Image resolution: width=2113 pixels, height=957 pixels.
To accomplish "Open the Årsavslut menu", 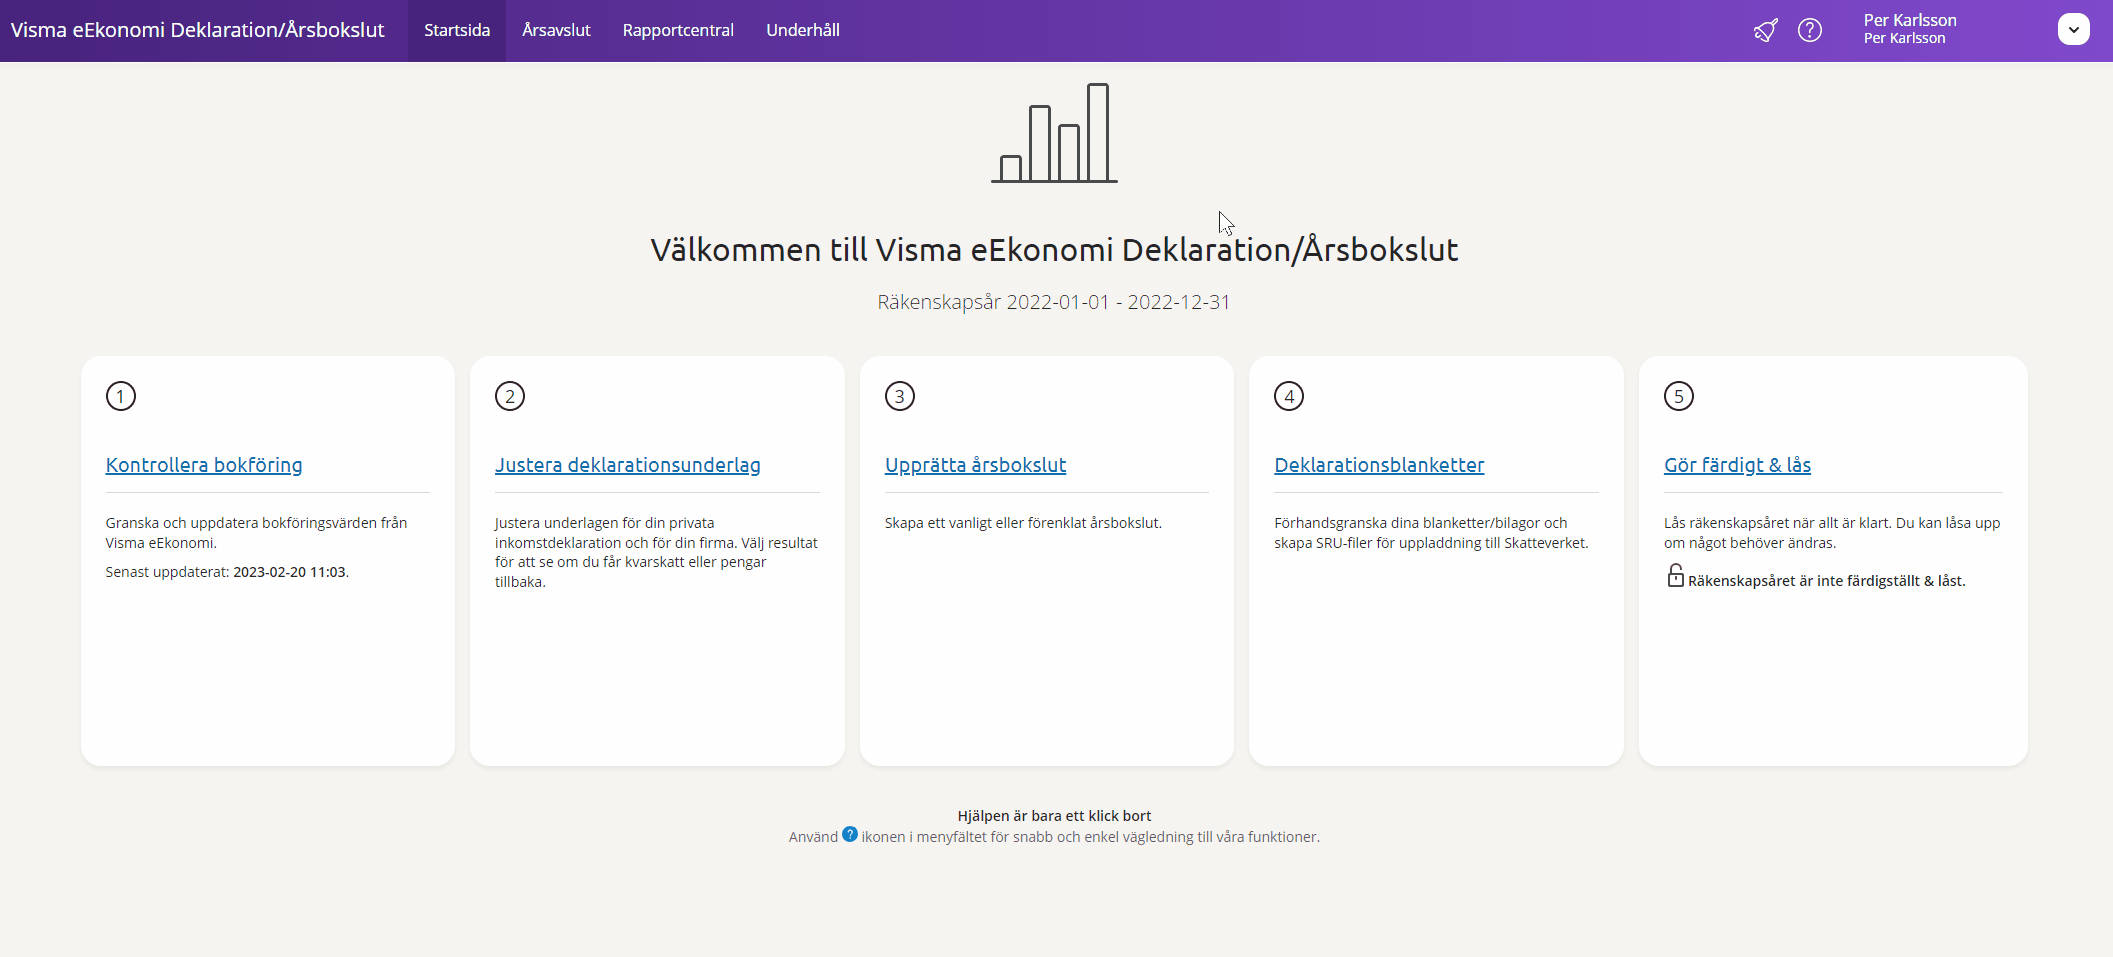I will click(556, 30).
